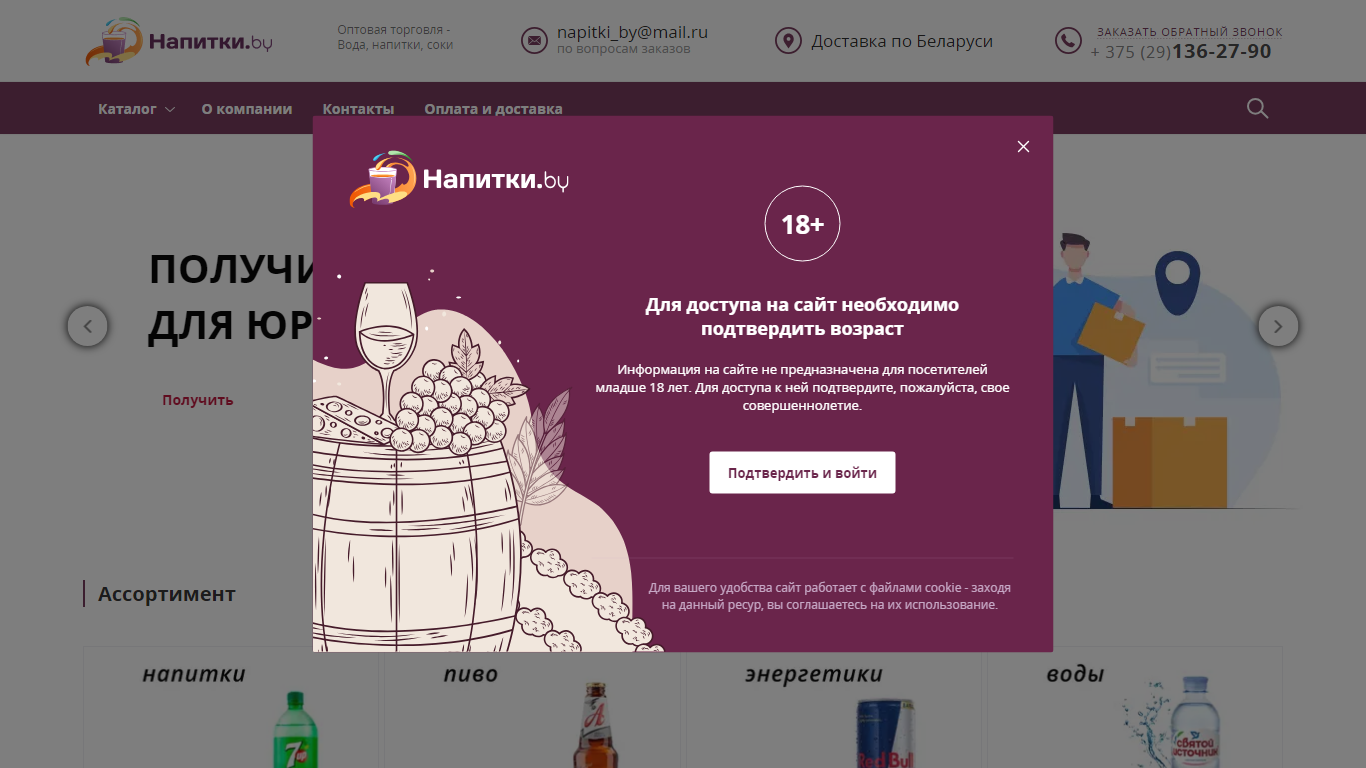Viewport: 1366px width, 768px height.
Task: Close the age verification popup
Action: click(1023, 146)
